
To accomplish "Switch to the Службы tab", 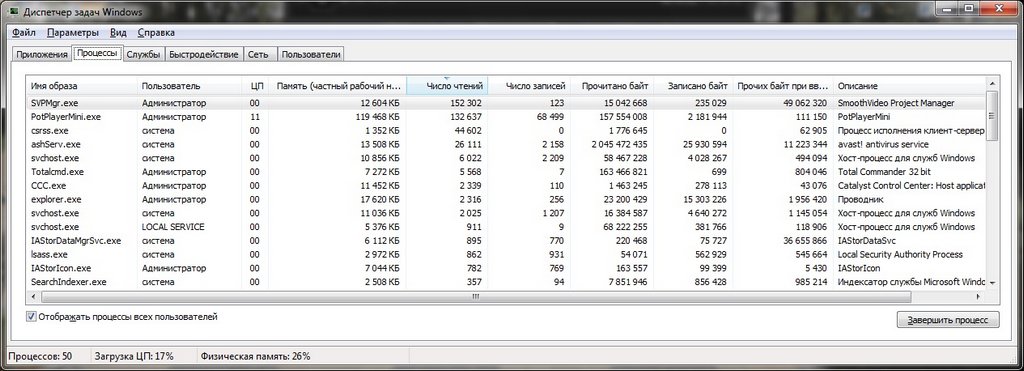I will [x=144, y=55].
